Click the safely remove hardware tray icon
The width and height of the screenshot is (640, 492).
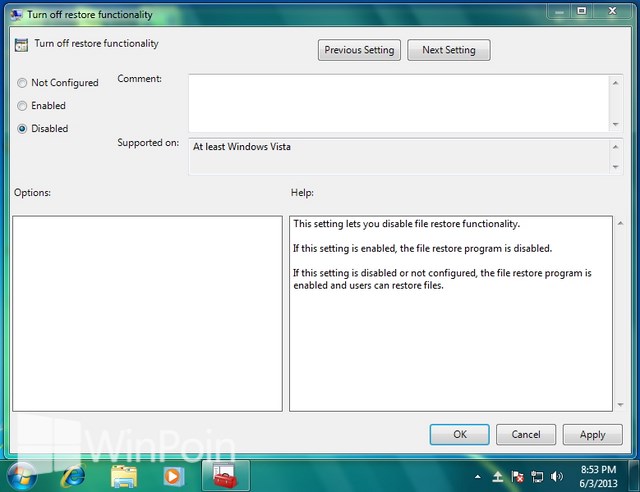[x=498, y=476]
